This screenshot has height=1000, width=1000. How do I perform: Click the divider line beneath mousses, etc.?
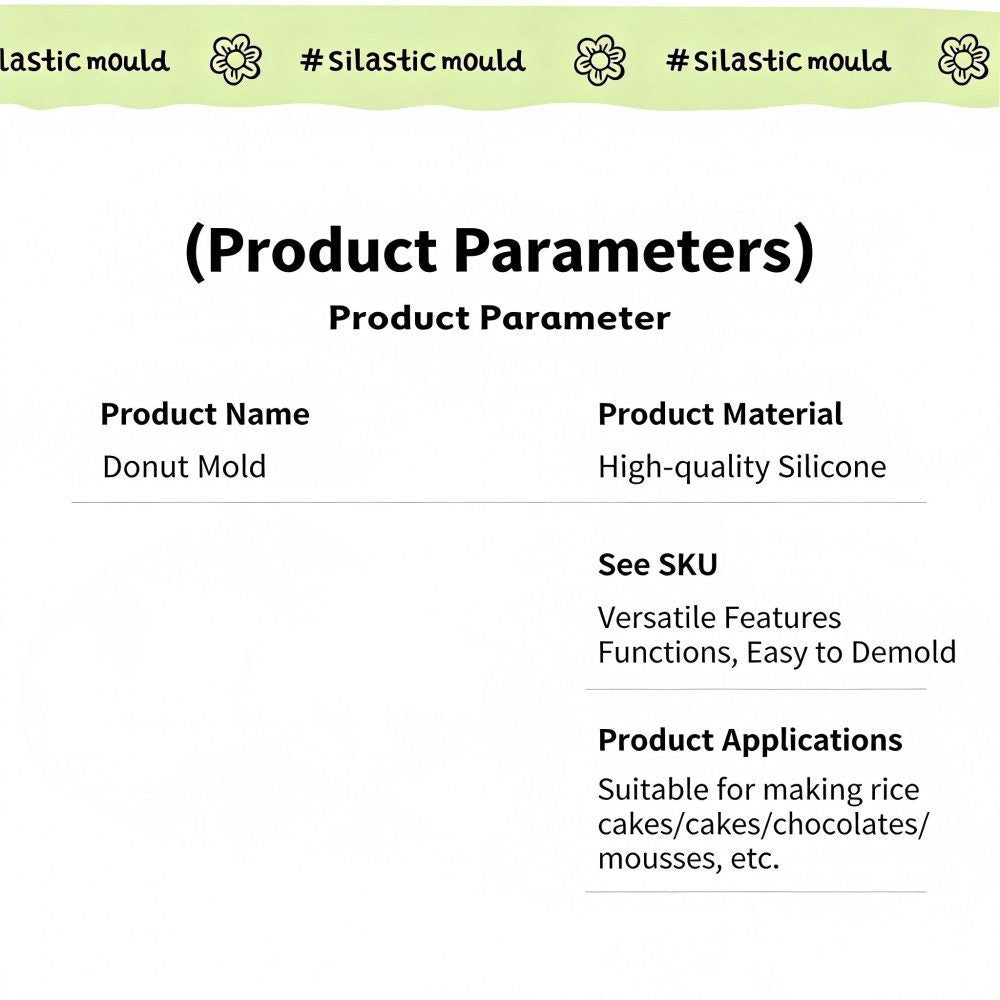pos(756,892)
